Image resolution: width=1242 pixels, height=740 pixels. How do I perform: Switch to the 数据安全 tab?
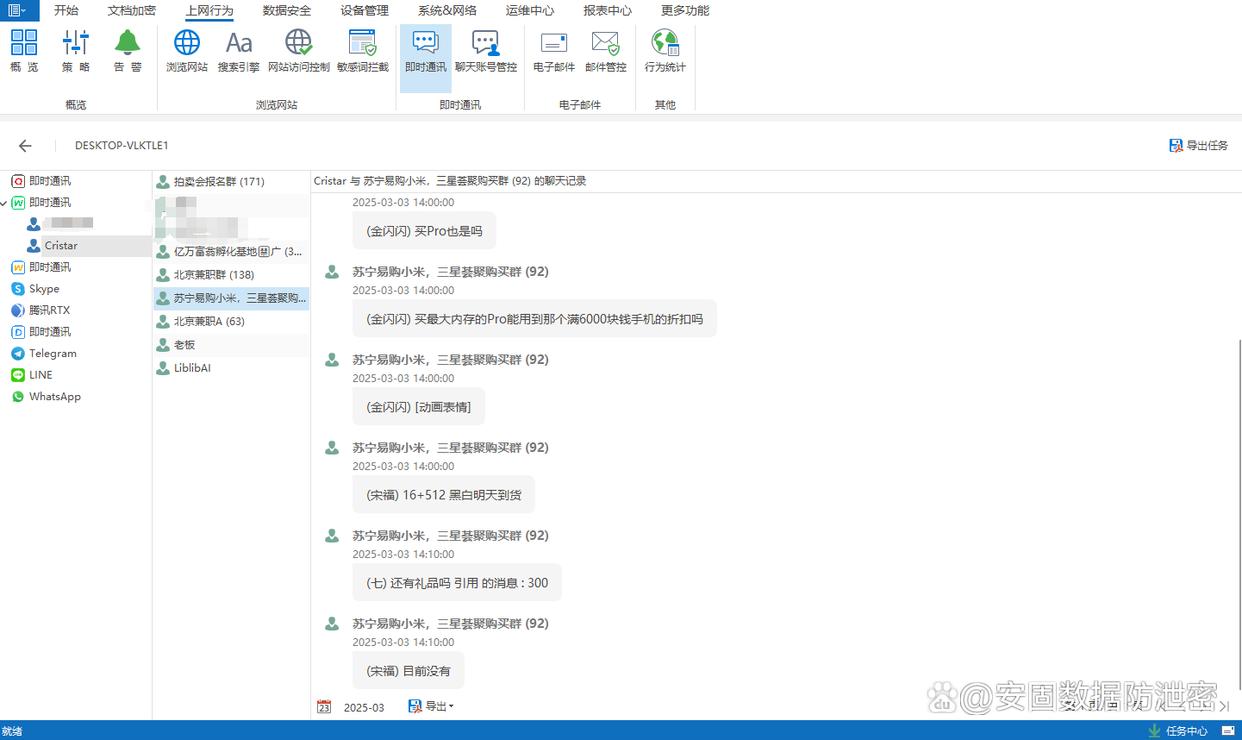pos(287,11)
